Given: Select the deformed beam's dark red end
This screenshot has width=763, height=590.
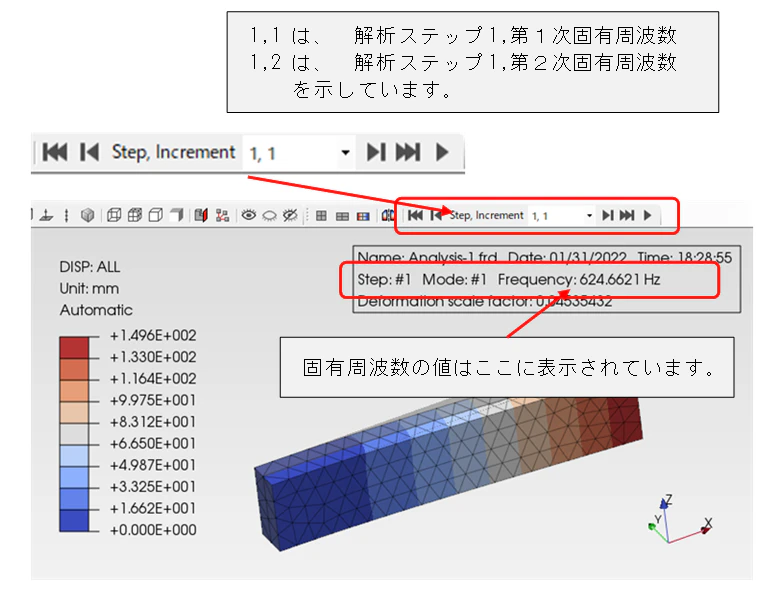Looking at the screenshot, I should tap(624, 421).
